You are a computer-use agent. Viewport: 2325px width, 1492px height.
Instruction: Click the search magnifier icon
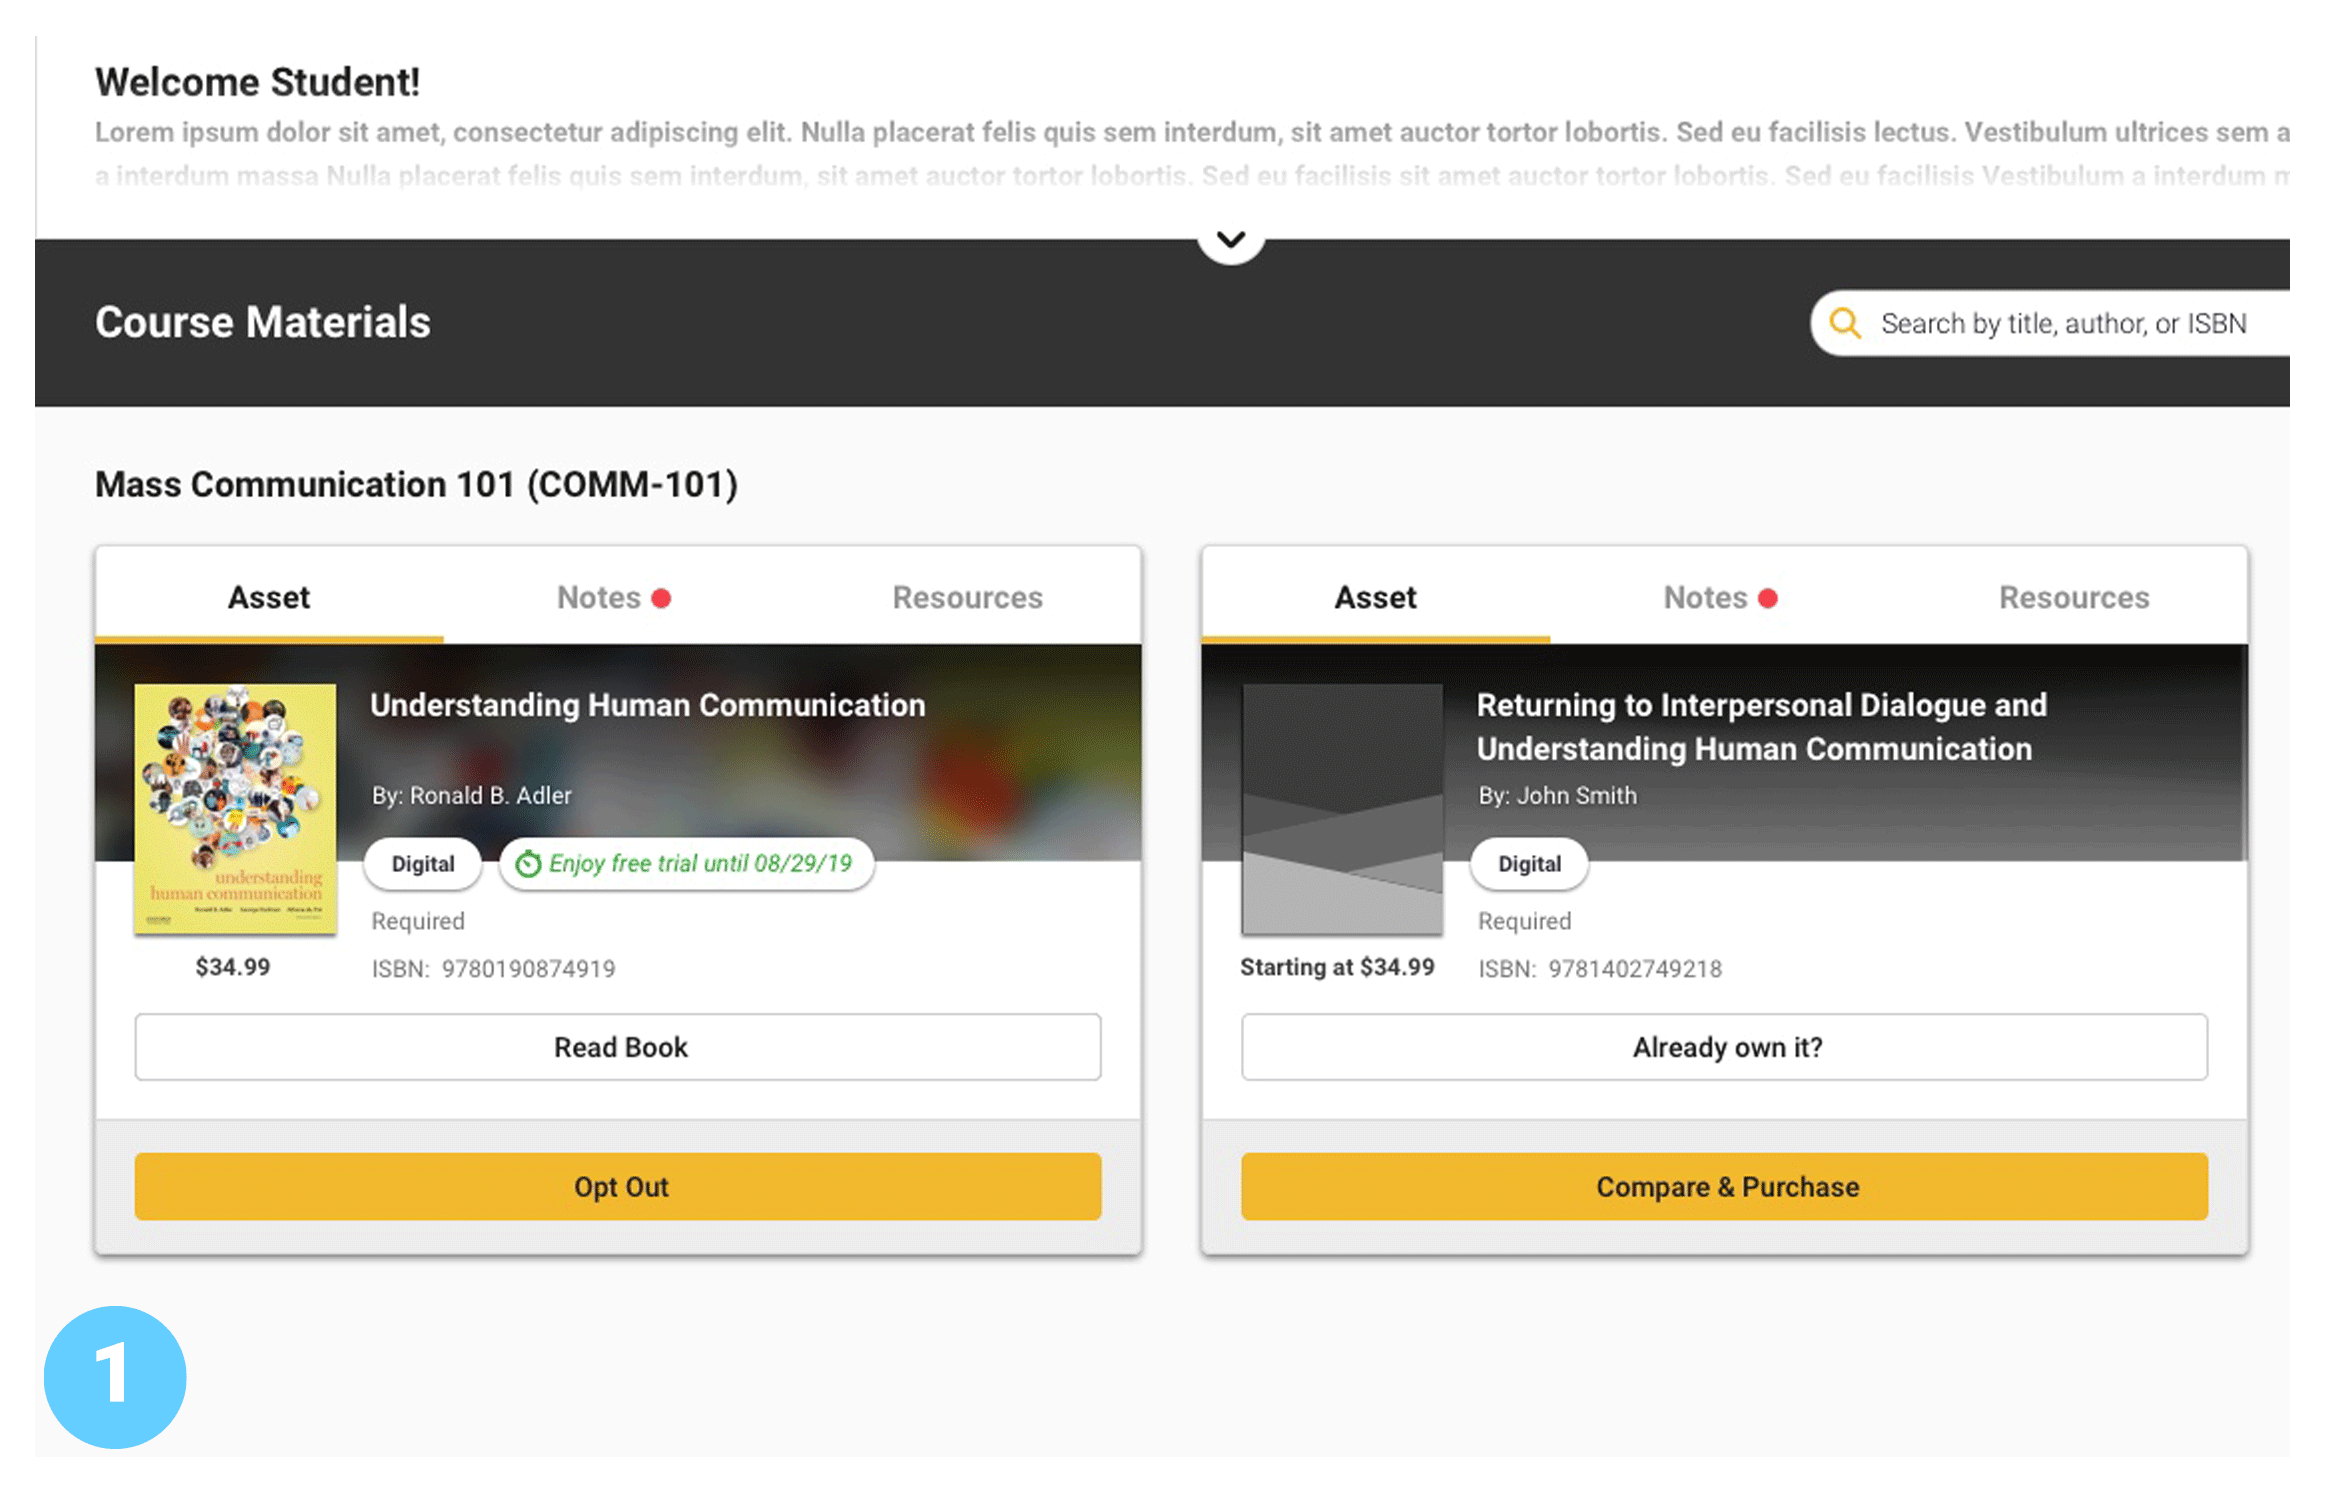(x=1844, y=323)
